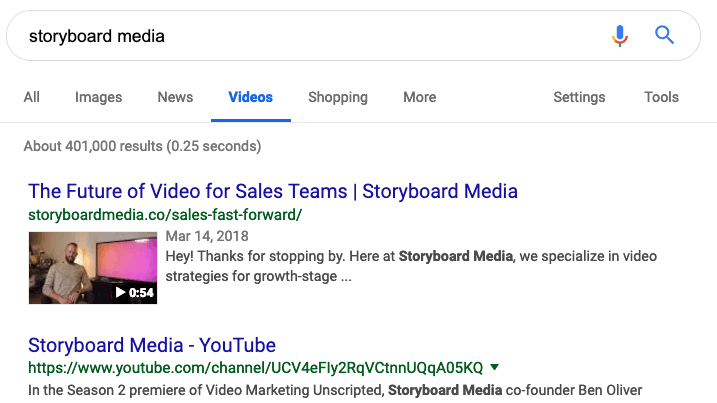Switch to the All results tab
The width and height of the screenshot is (717, 403).
32,97
